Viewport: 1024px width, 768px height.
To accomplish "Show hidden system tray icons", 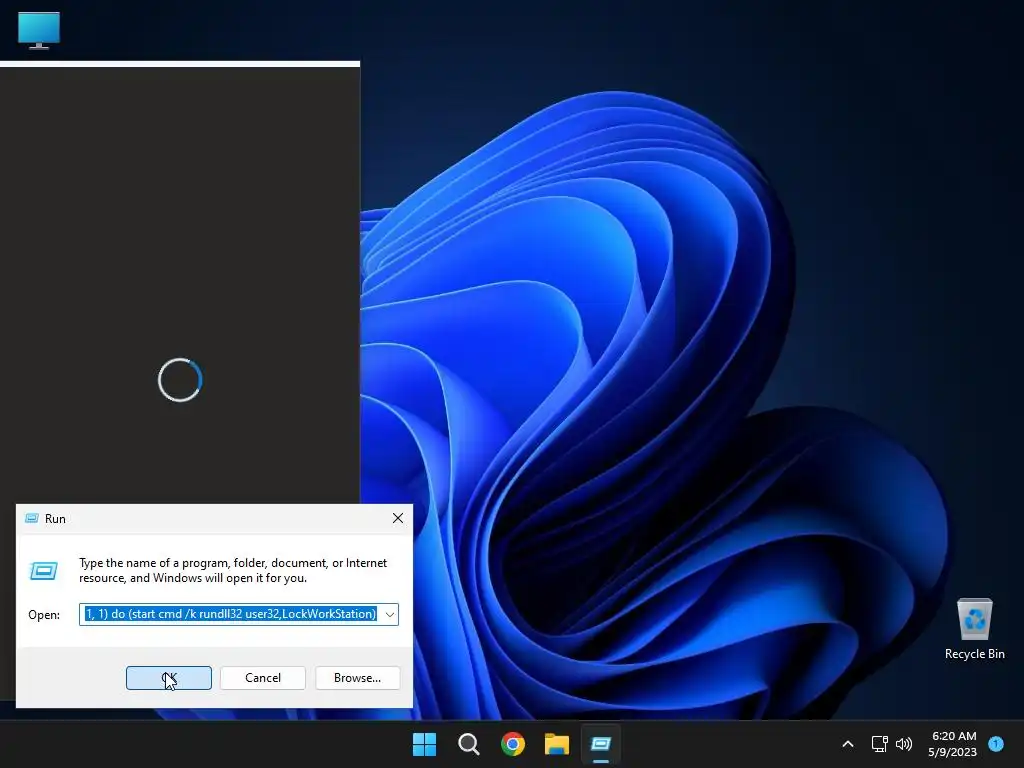I will [848, 744].
